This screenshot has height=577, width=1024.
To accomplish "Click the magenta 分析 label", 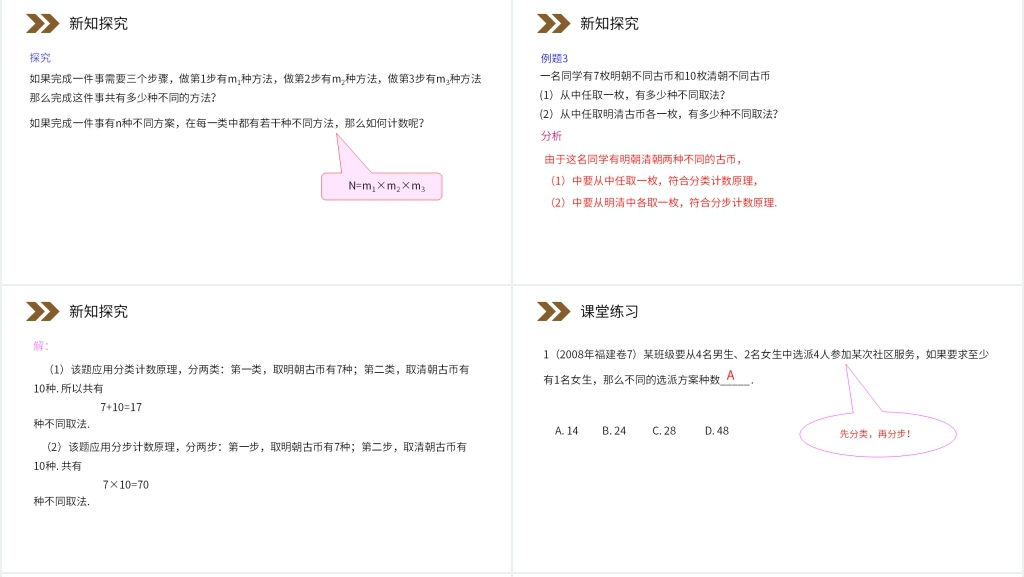I will (x=551, y=136).
